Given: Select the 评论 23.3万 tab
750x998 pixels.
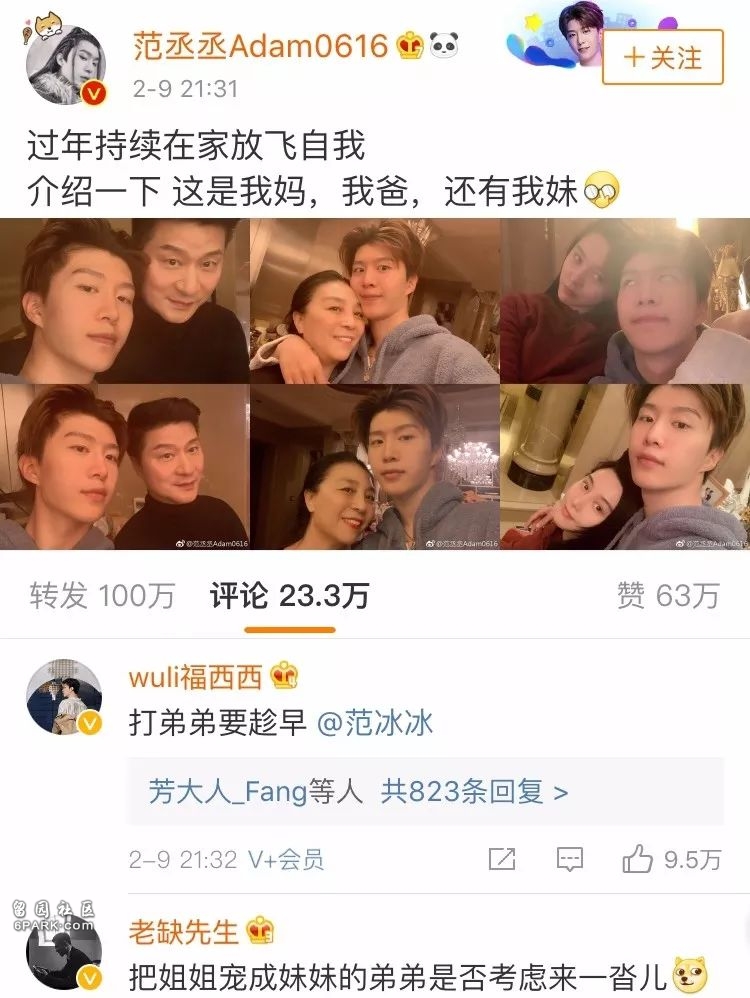Looking at the screenshot, I should click(x=290, y=596).
